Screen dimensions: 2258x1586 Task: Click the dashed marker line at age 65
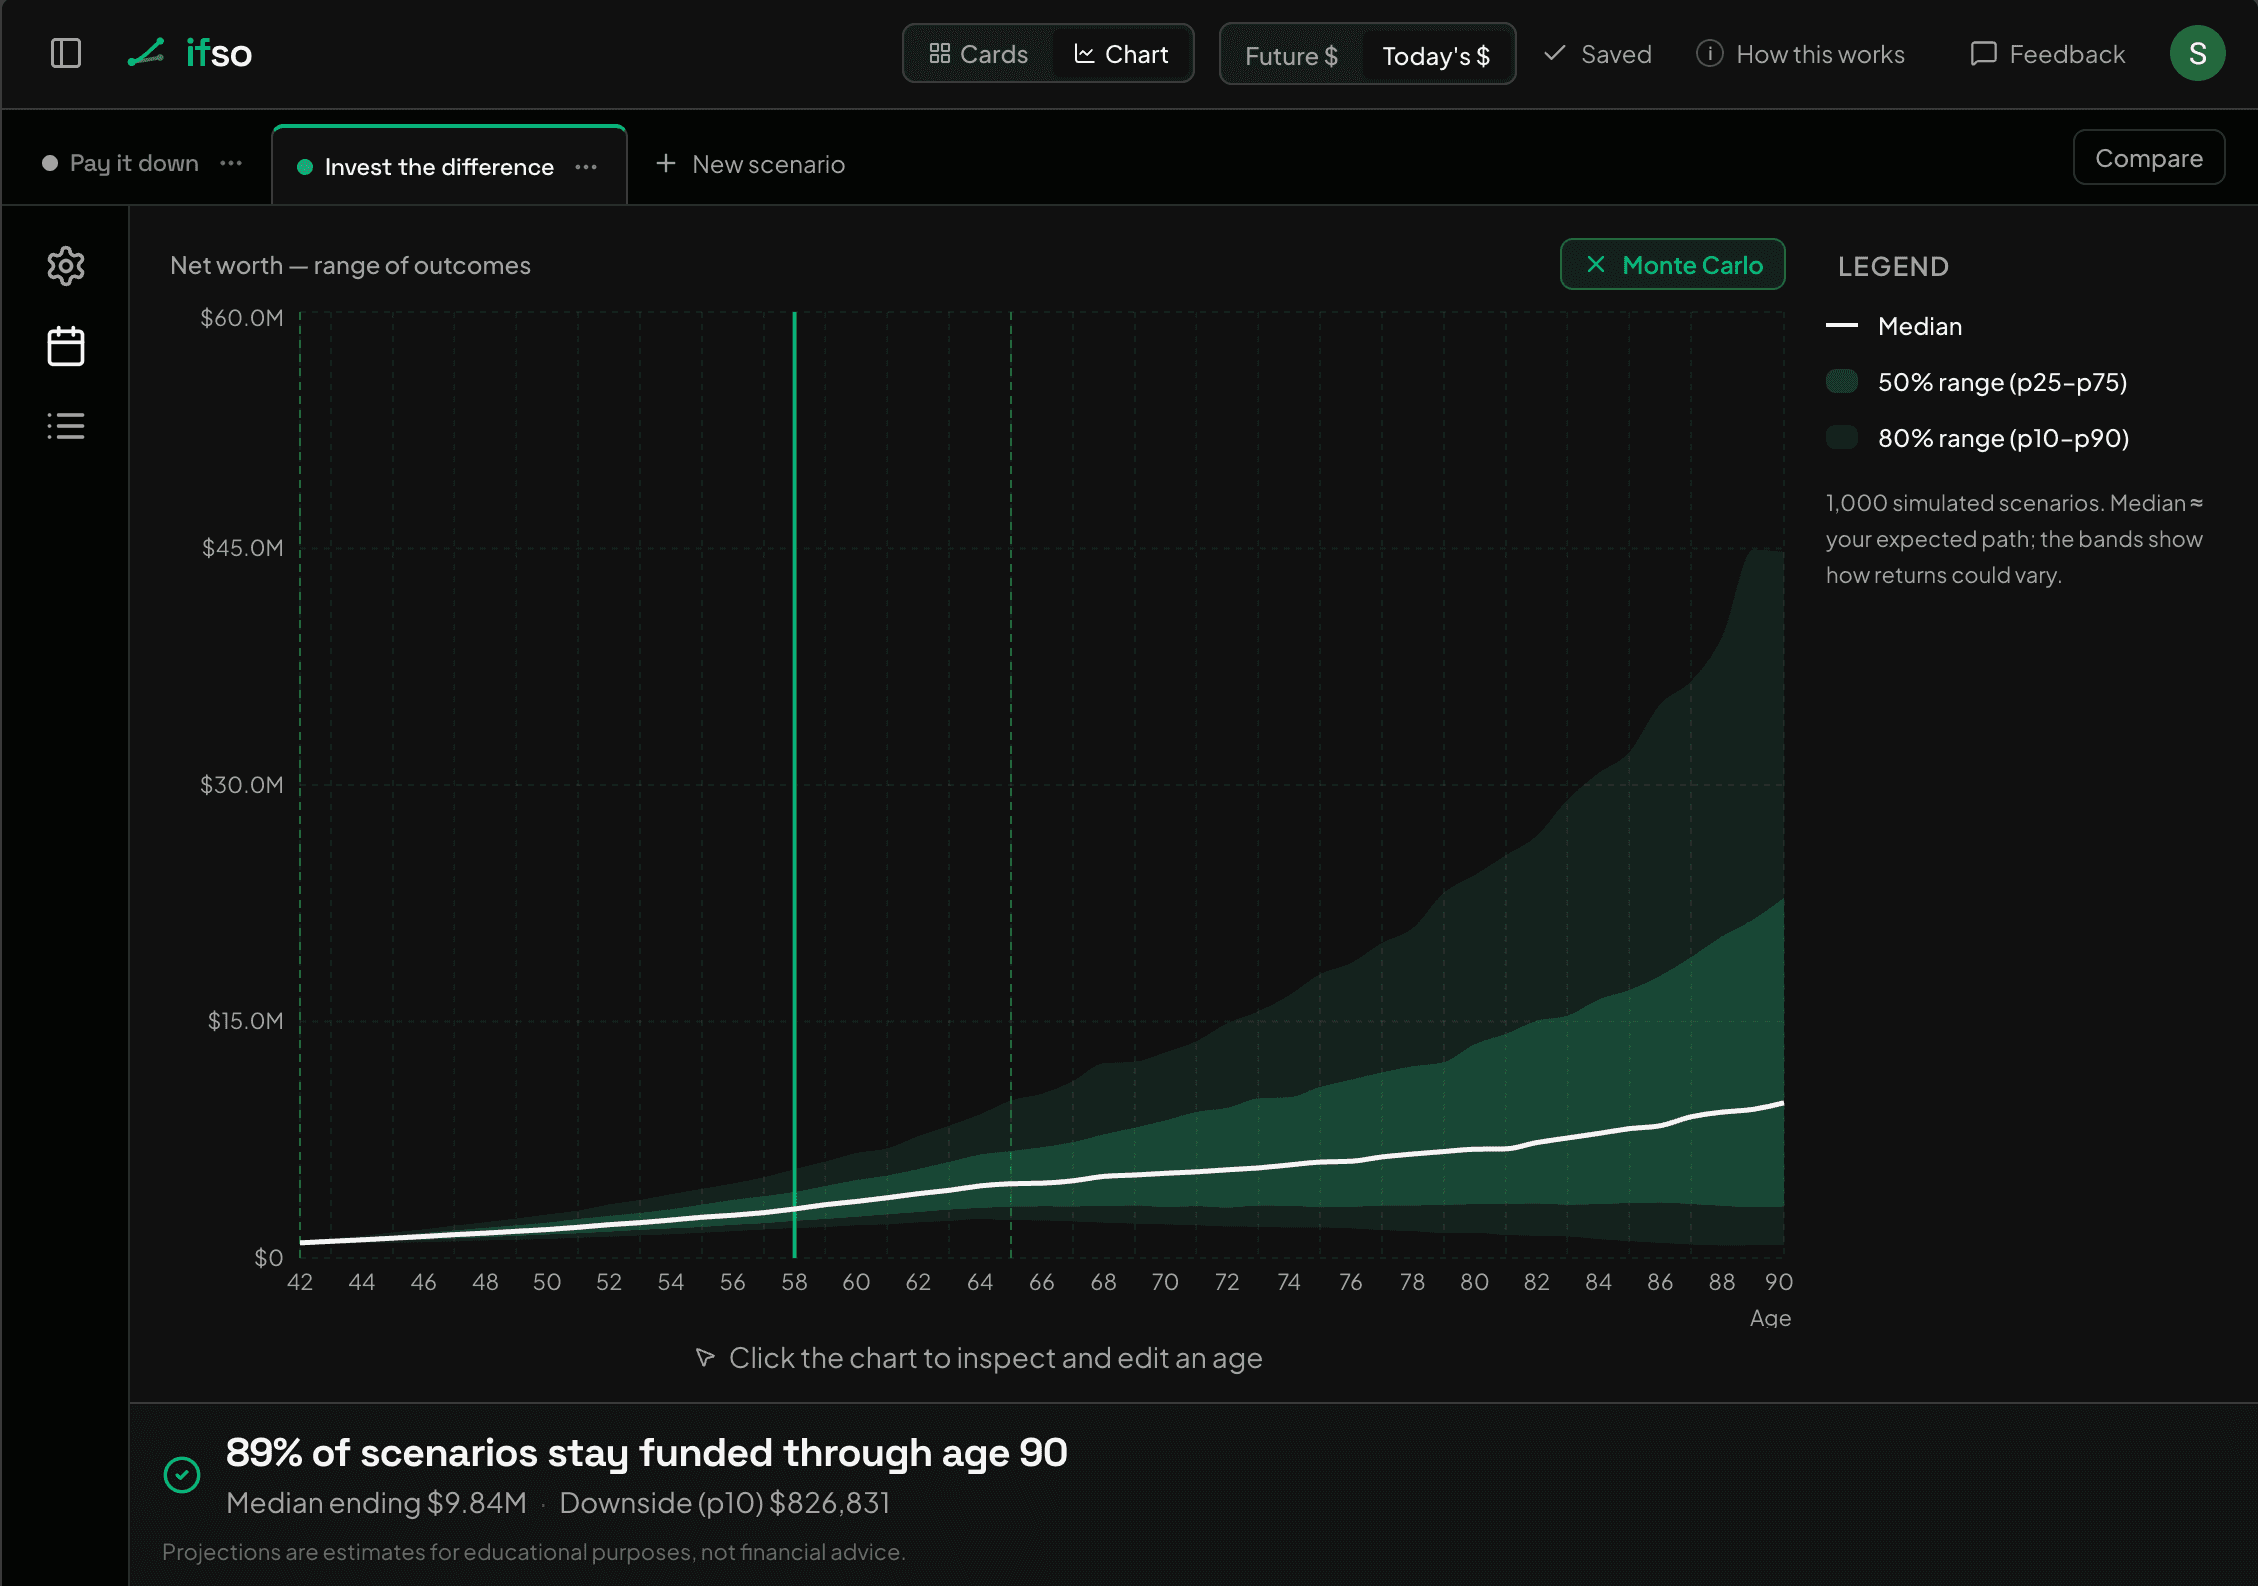[x=1010, y=784]
